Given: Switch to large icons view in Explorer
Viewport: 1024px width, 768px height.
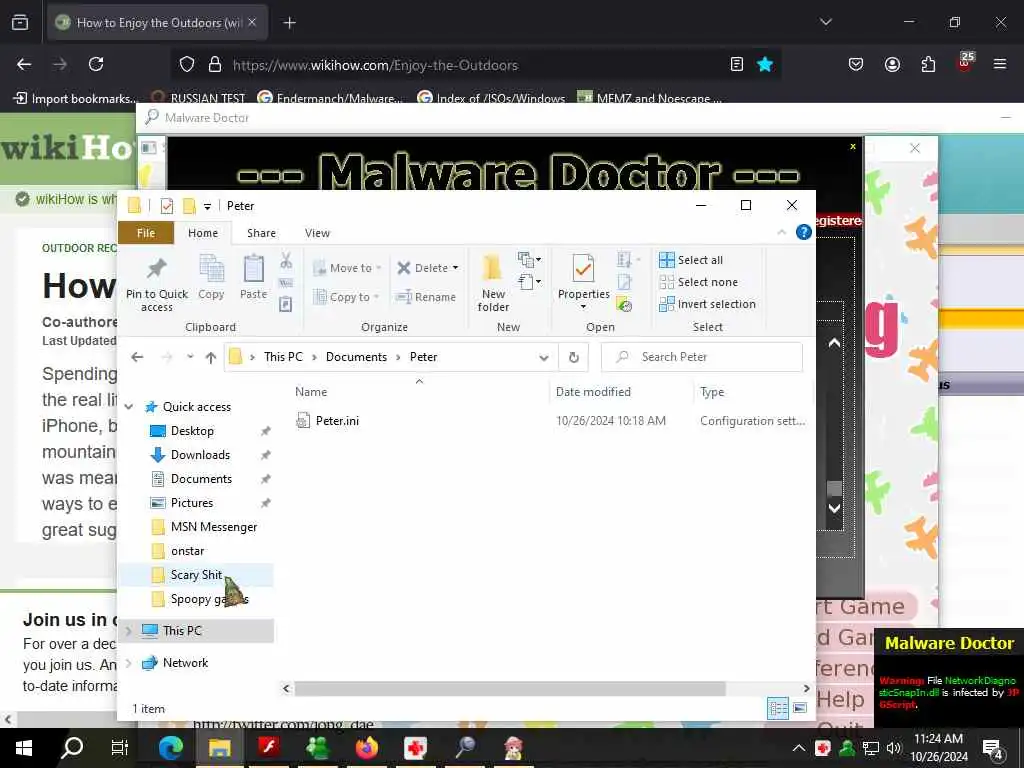Looking at the screenshot, I should click(x=800, y=708).
